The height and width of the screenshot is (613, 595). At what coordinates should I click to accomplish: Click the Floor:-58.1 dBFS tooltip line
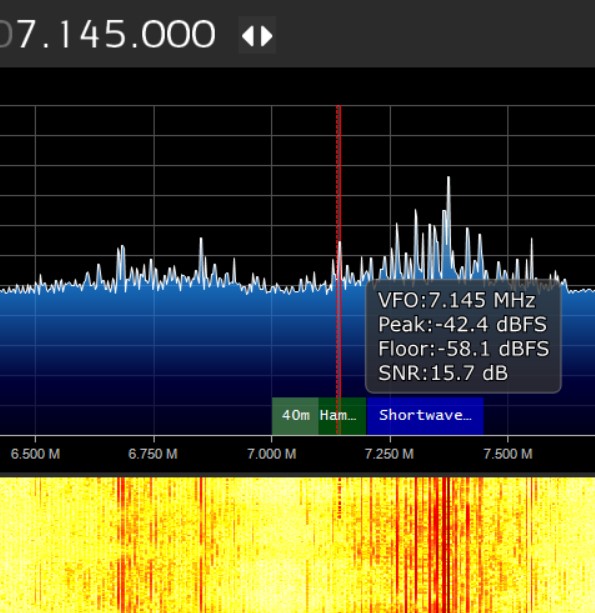464,349
